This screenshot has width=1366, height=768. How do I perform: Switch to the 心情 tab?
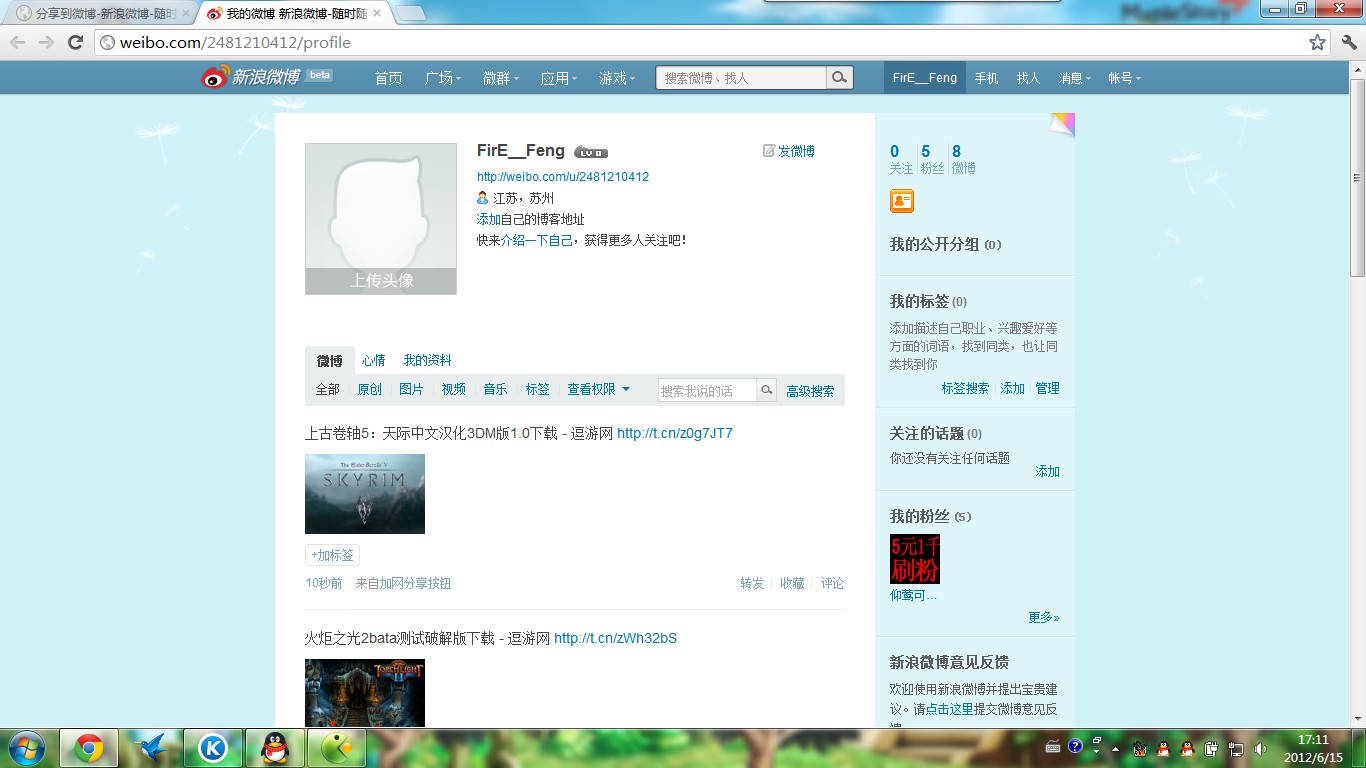[x=374, y=360]
